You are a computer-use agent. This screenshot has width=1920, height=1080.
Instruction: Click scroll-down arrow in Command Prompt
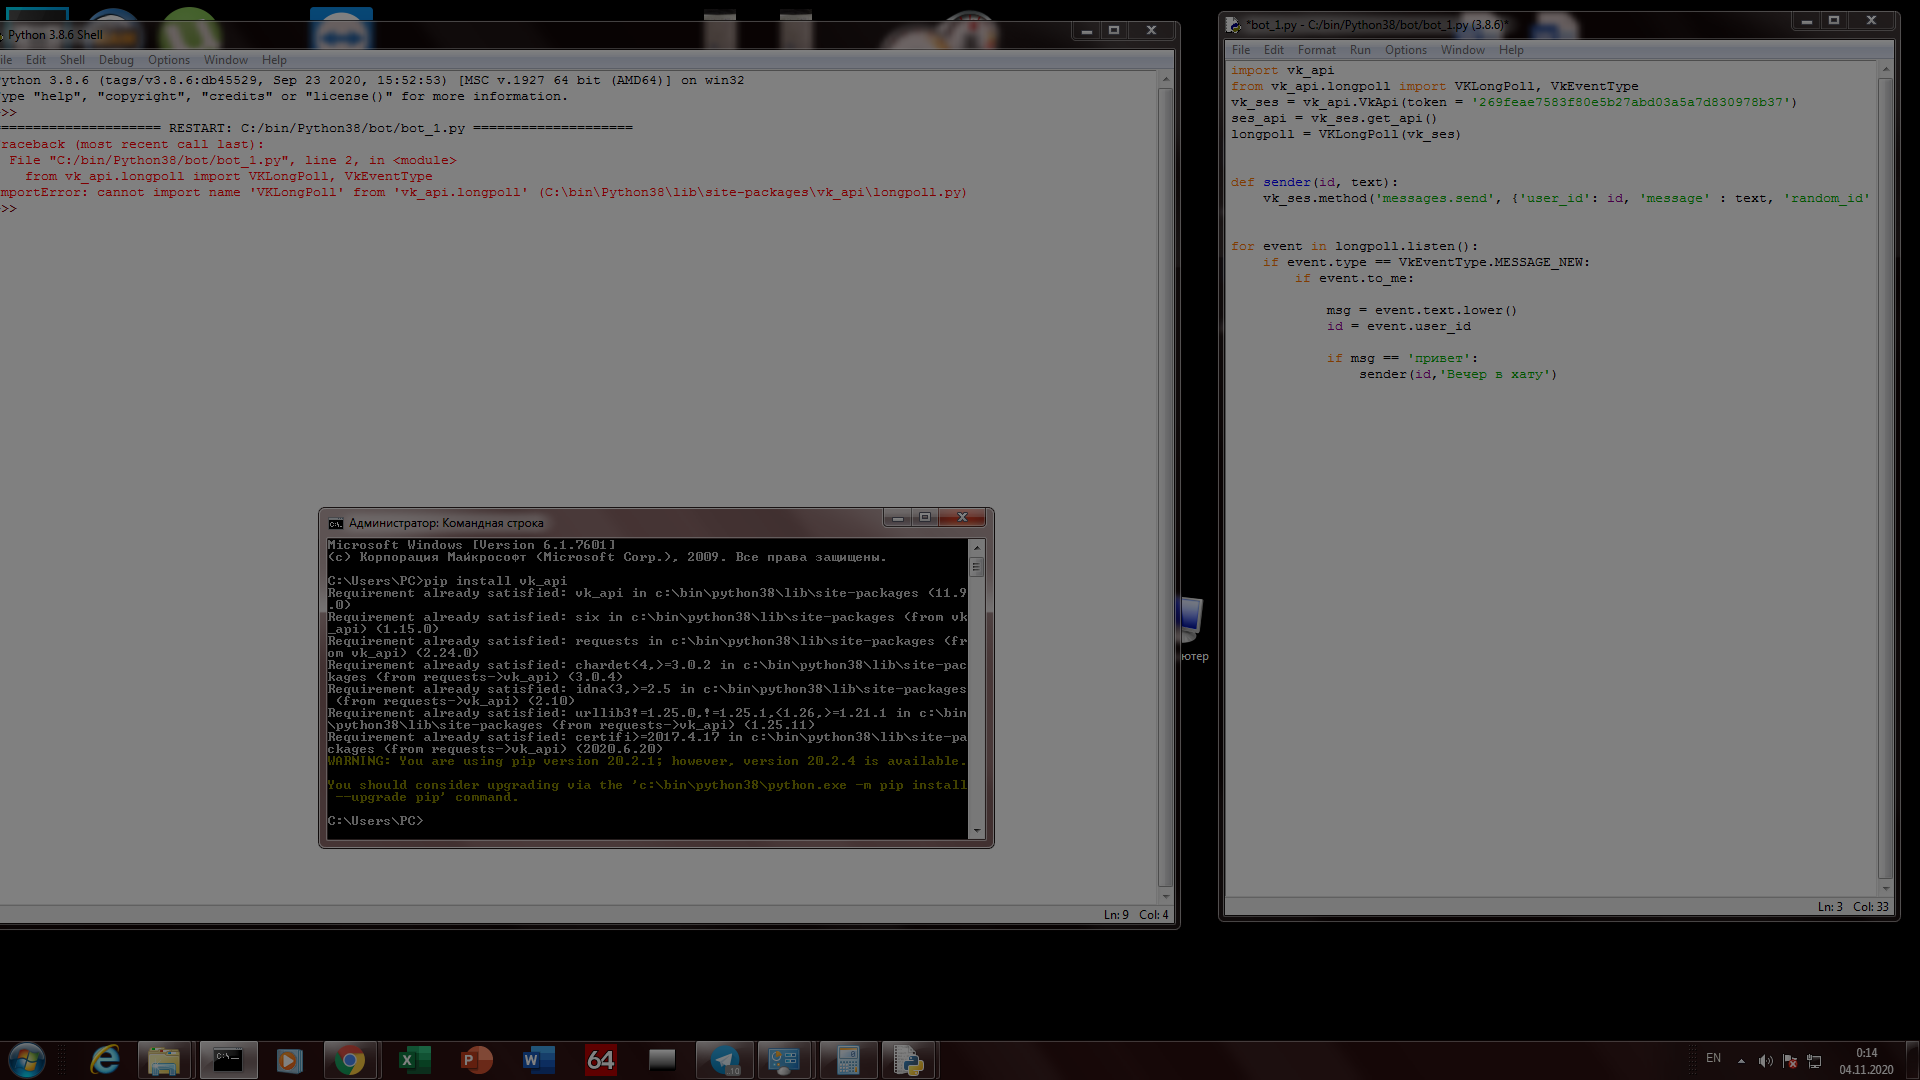click(977, 831)
